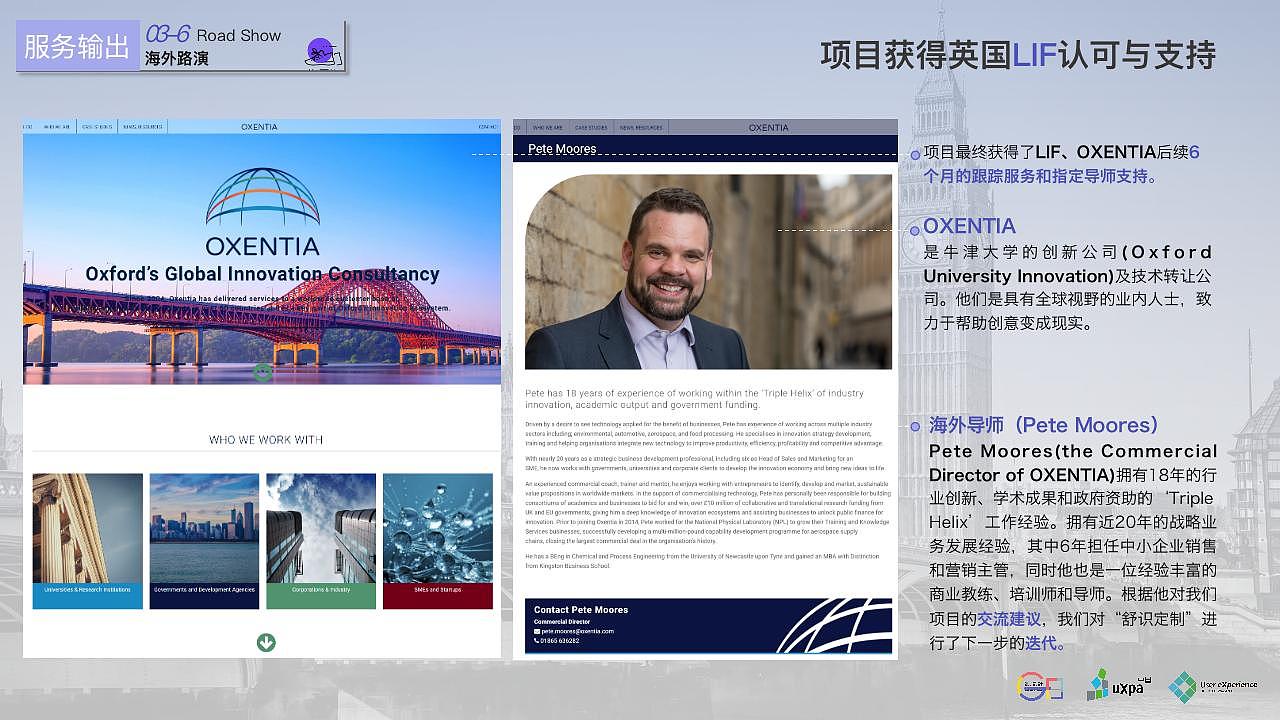This screenshot has width=1280, height=720.
Task: Click Pete Moores' portrait photo
Action: coord(708,272)
